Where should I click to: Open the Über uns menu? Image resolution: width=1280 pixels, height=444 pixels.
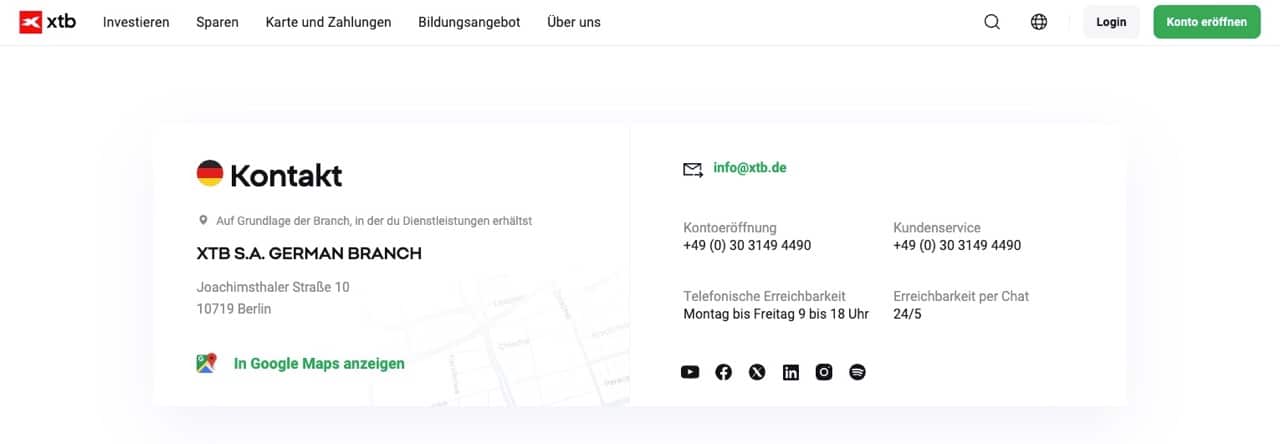[574, 22]
